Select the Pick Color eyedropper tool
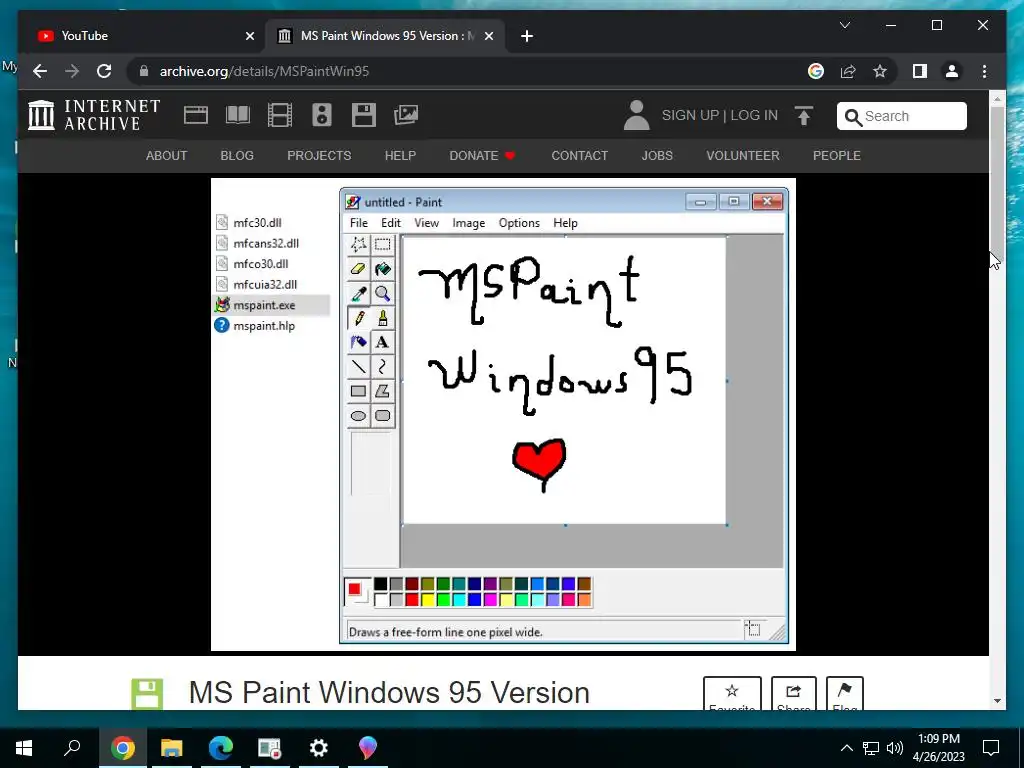The height and width of the screenshot is (768, 1024). pyautogui.click(x=359, y=294)
